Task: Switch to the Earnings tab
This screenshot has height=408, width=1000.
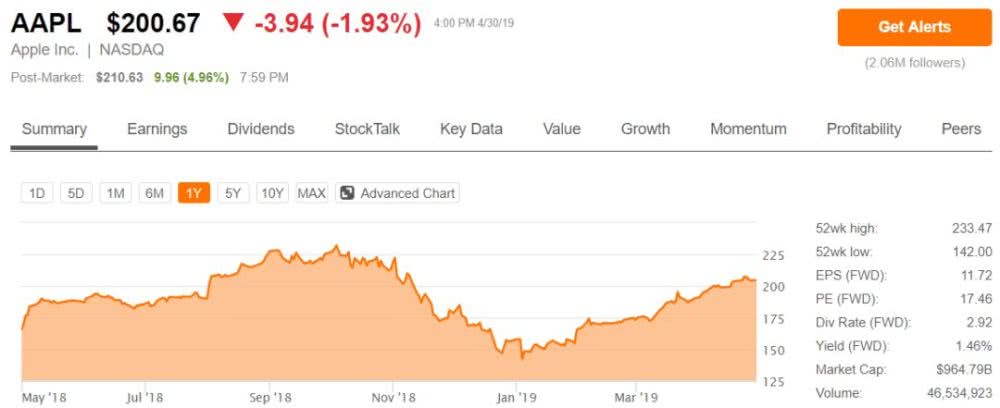Action: pyautogui.click(x=157, y=129)
